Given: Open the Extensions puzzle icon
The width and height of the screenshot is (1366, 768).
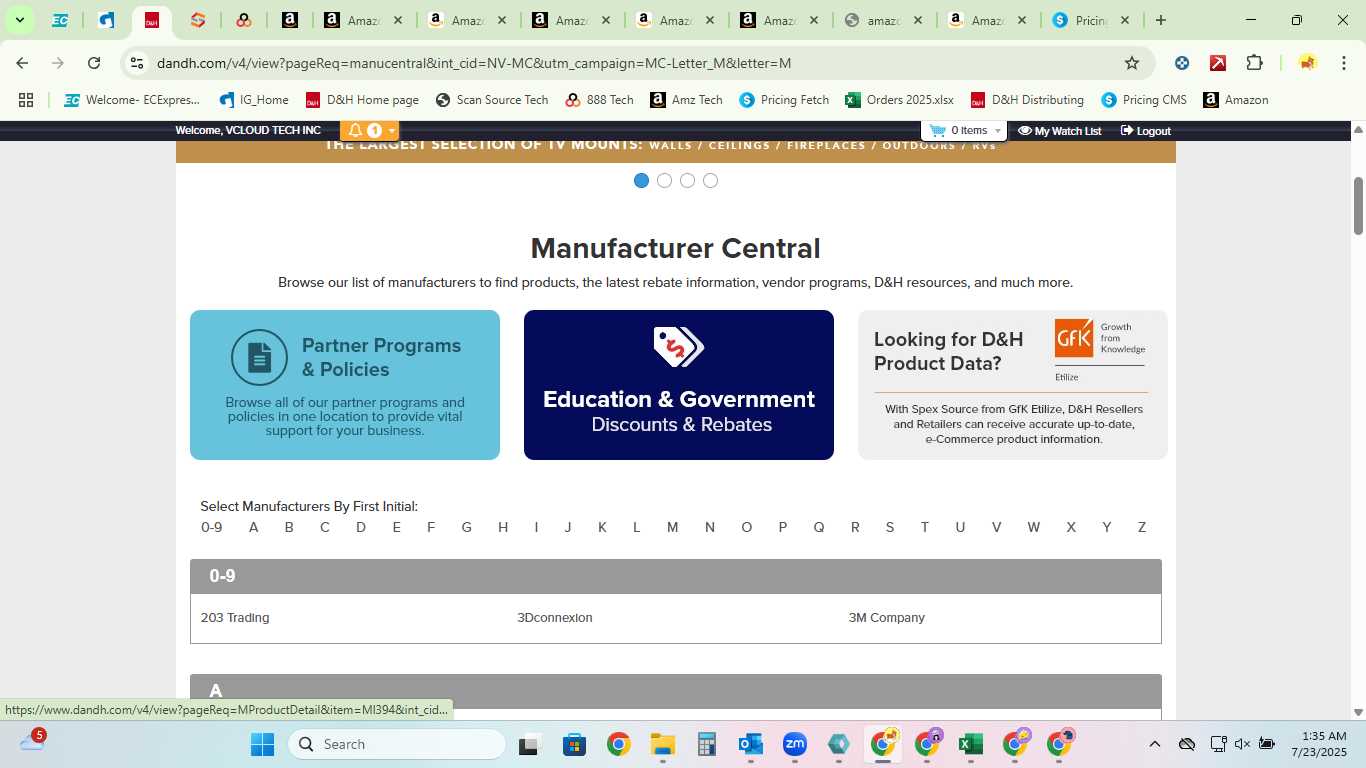Looking at the screenshot, I should click(x=1254, y=63).
